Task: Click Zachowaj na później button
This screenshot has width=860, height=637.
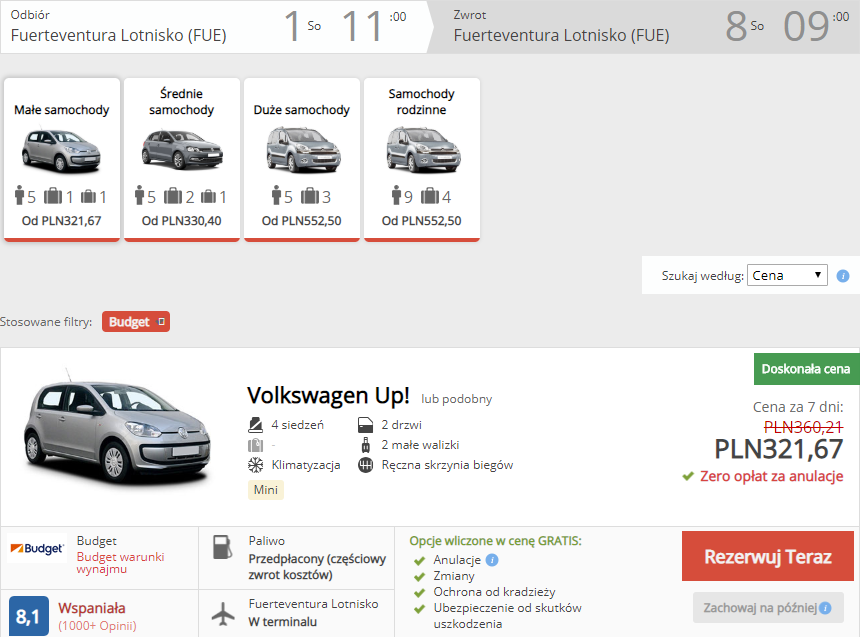Action: [768, 607]
